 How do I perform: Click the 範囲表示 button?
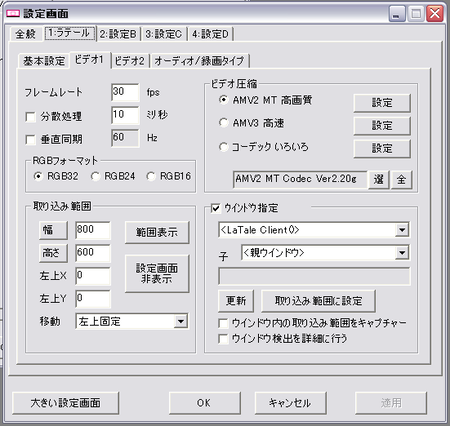[x=157, y=232]
